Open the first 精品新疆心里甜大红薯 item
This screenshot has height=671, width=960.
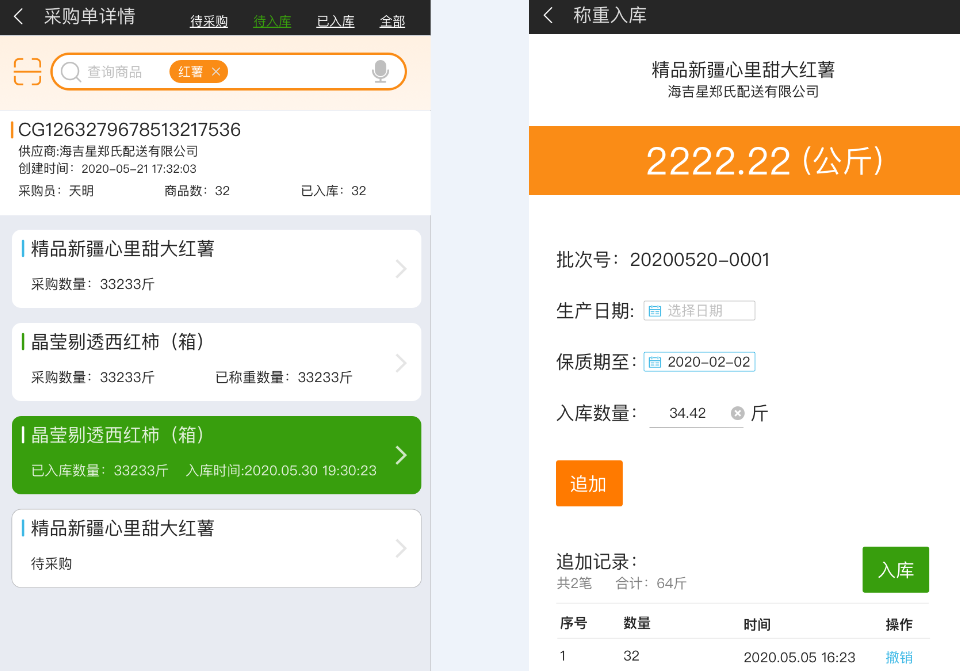[217, 269]
